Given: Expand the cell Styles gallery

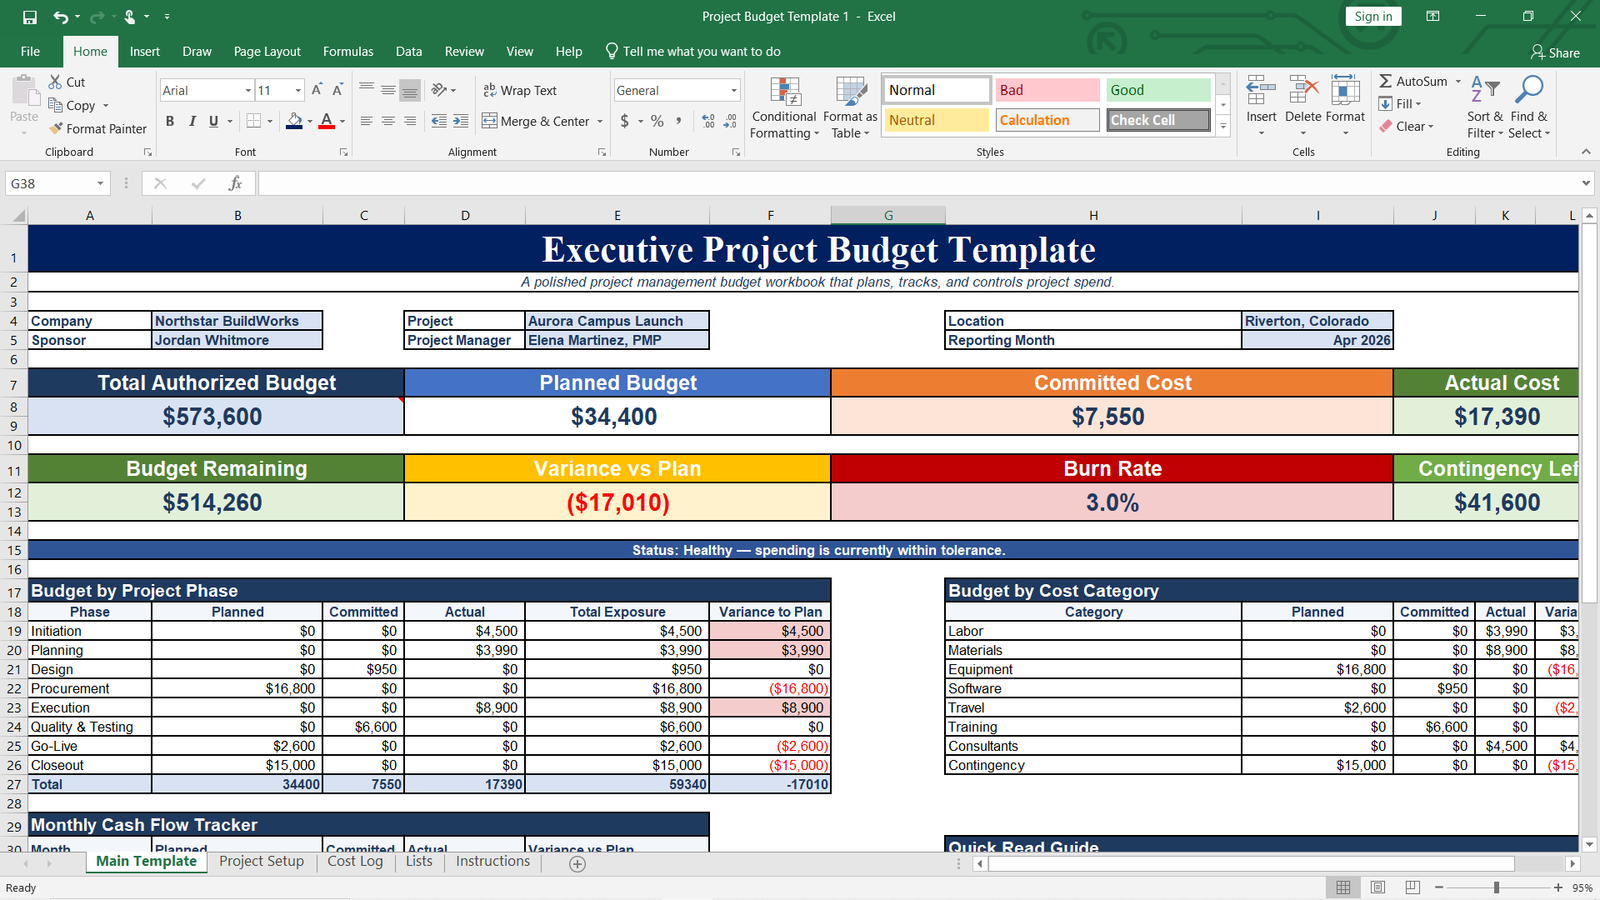Looking at the screenshot, I should (1223, 127).
